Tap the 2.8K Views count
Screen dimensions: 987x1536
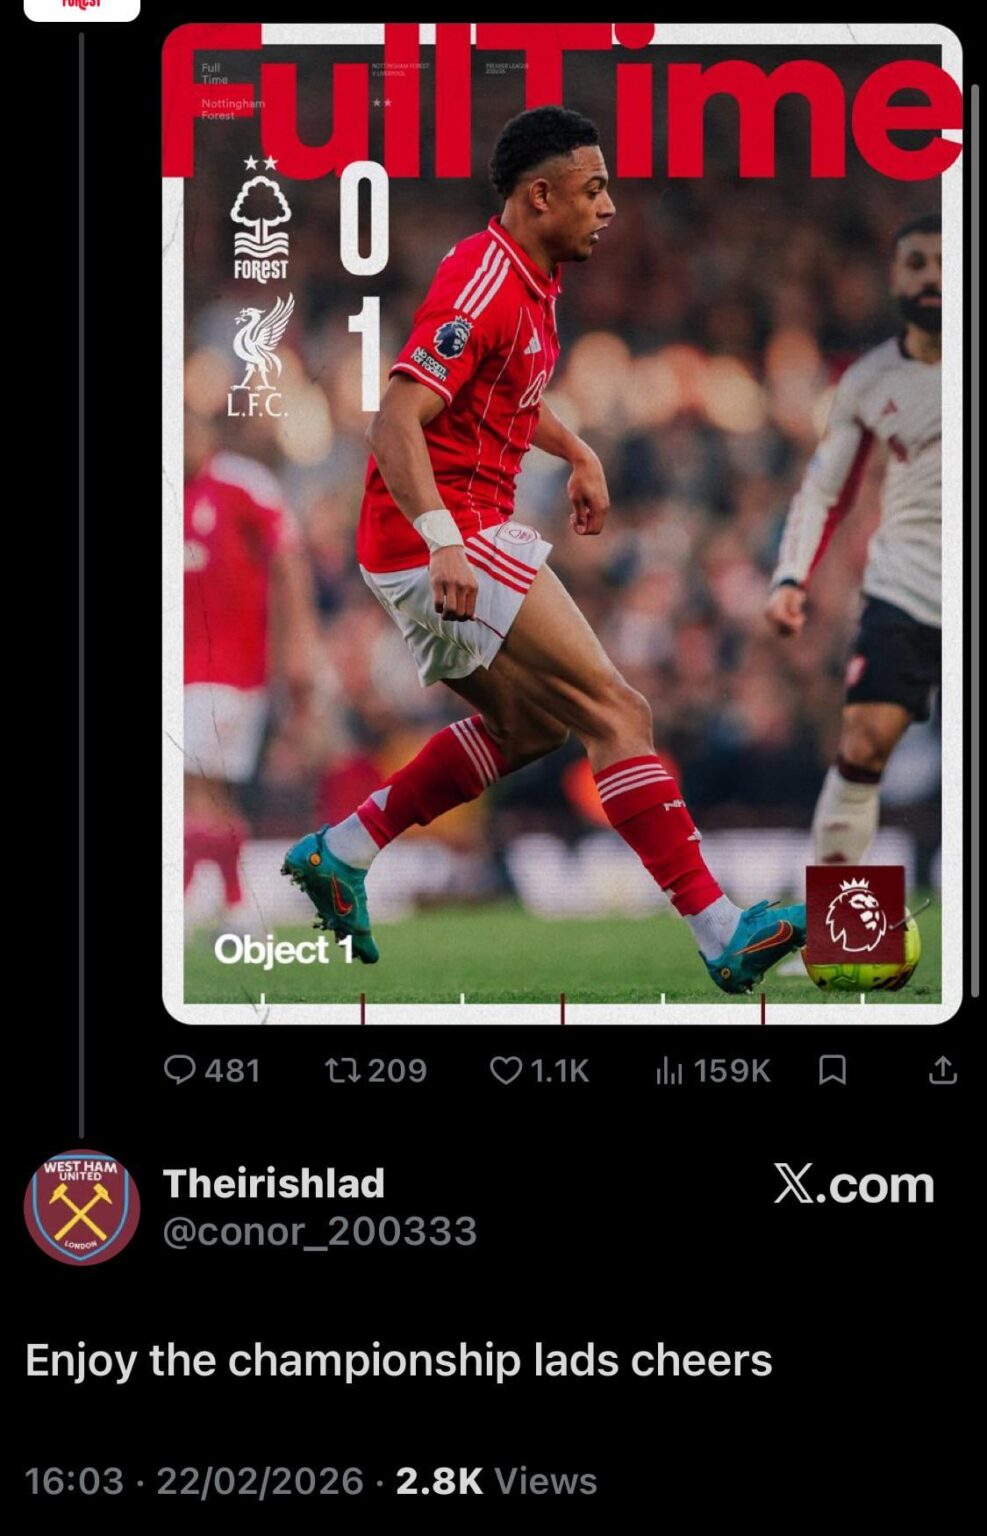pyautogui.click(x=496, y=1481)
